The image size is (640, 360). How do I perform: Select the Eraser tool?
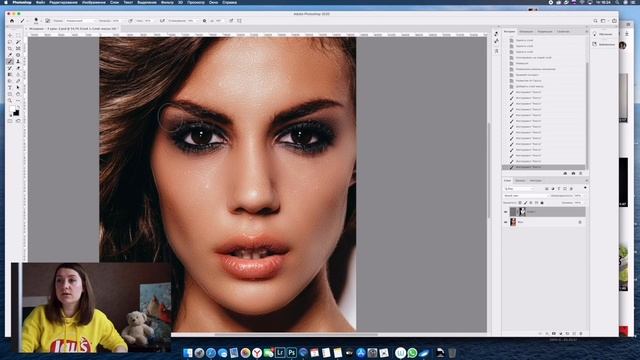(18, 68)
